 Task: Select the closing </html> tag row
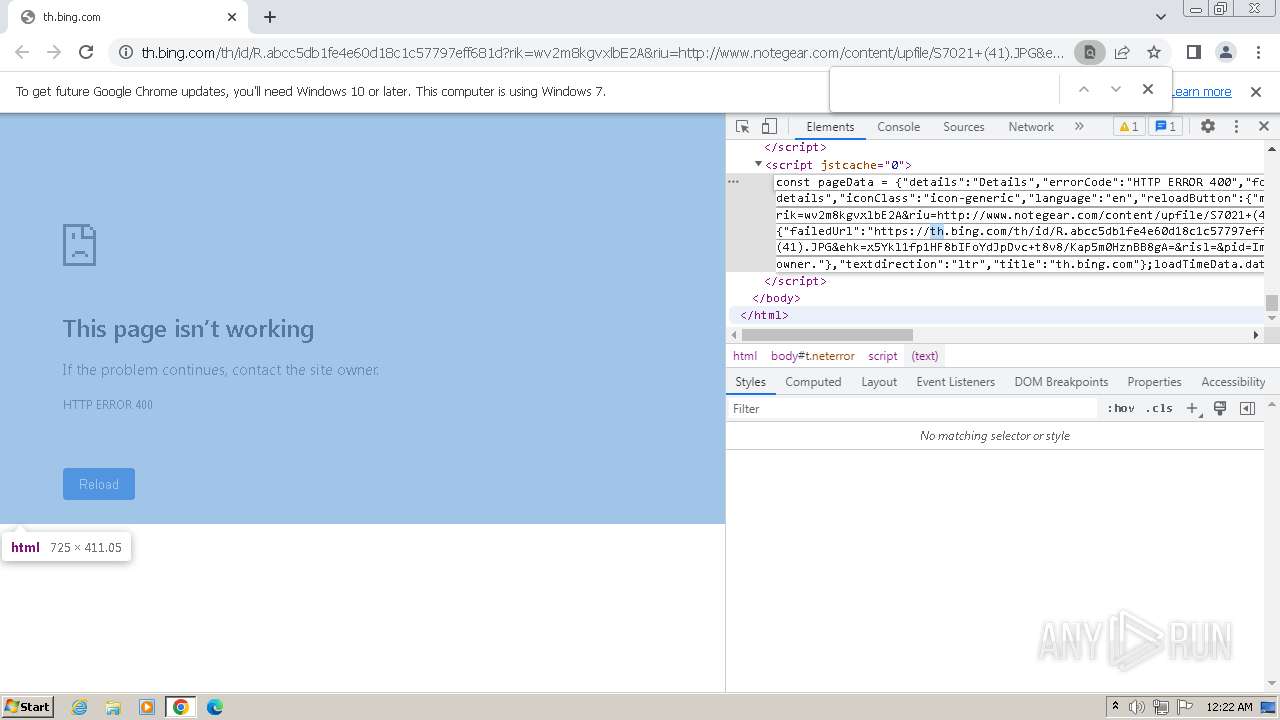point(764,315)
